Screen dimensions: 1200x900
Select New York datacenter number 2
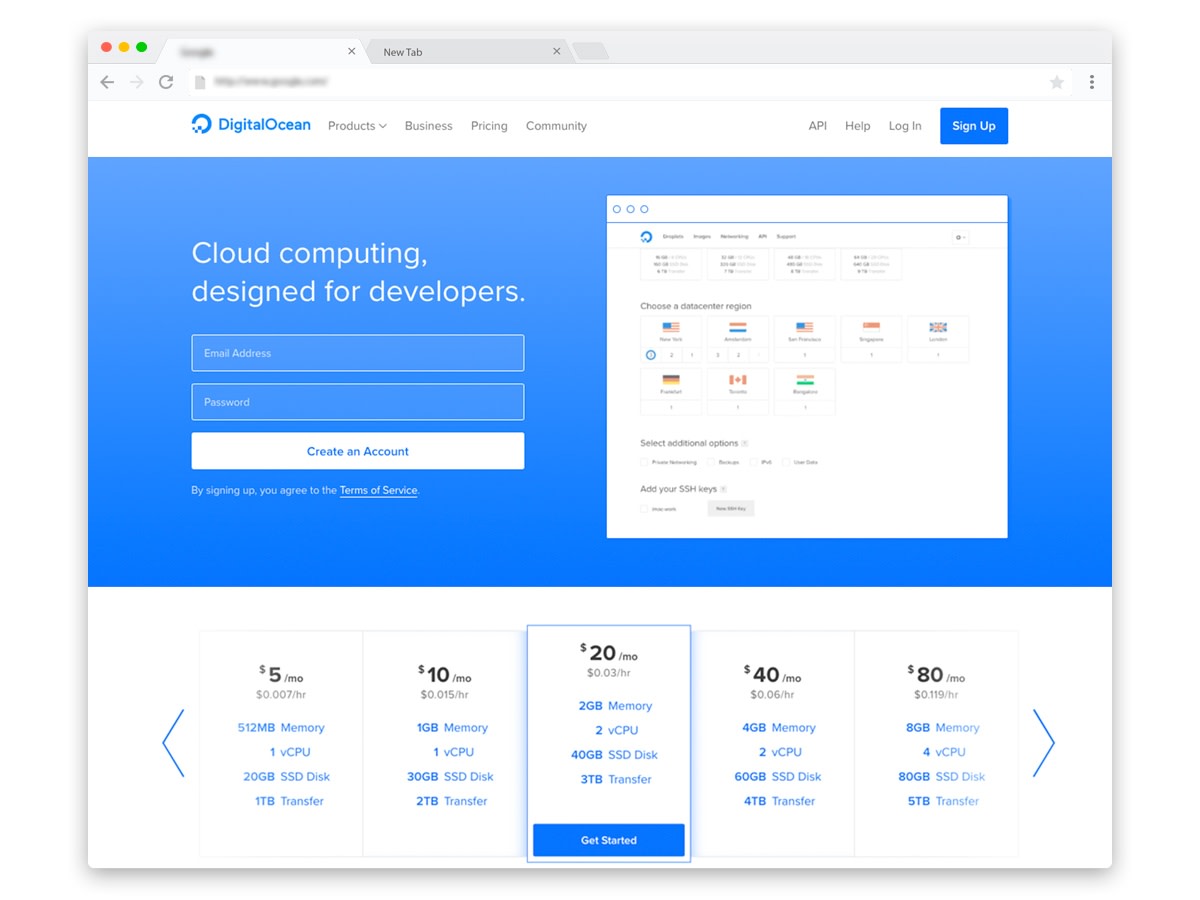[671, 355]
